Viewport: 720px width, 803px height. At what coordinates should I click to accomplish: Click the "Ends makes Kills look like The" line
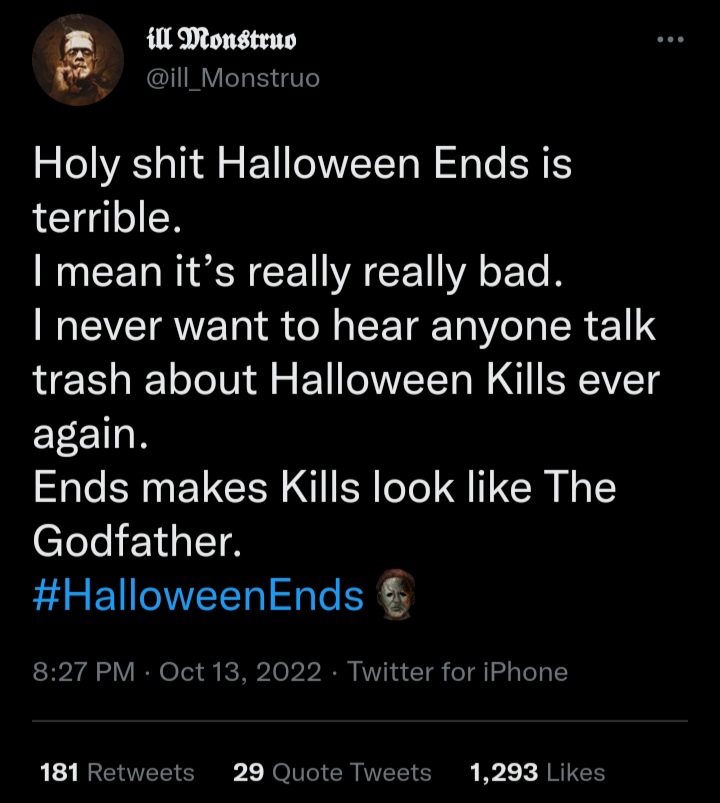(324, 488)
